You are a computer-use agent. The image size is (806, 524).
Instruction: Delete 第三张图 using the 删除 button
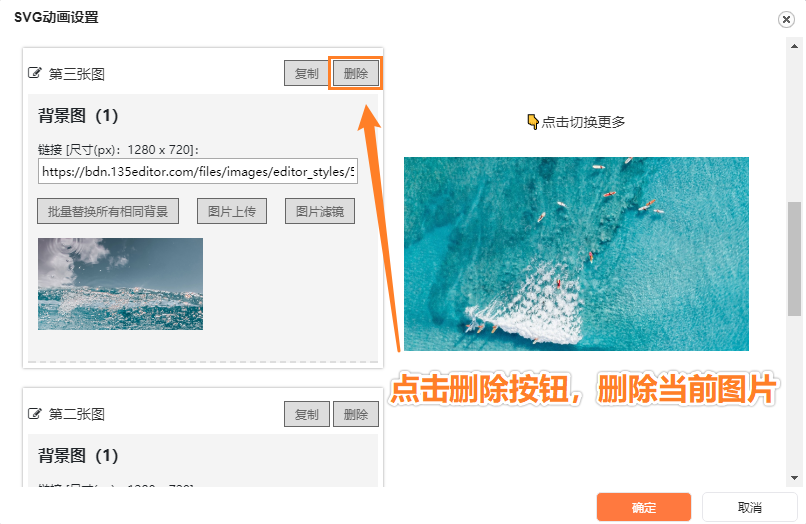[x=356, y=74]
